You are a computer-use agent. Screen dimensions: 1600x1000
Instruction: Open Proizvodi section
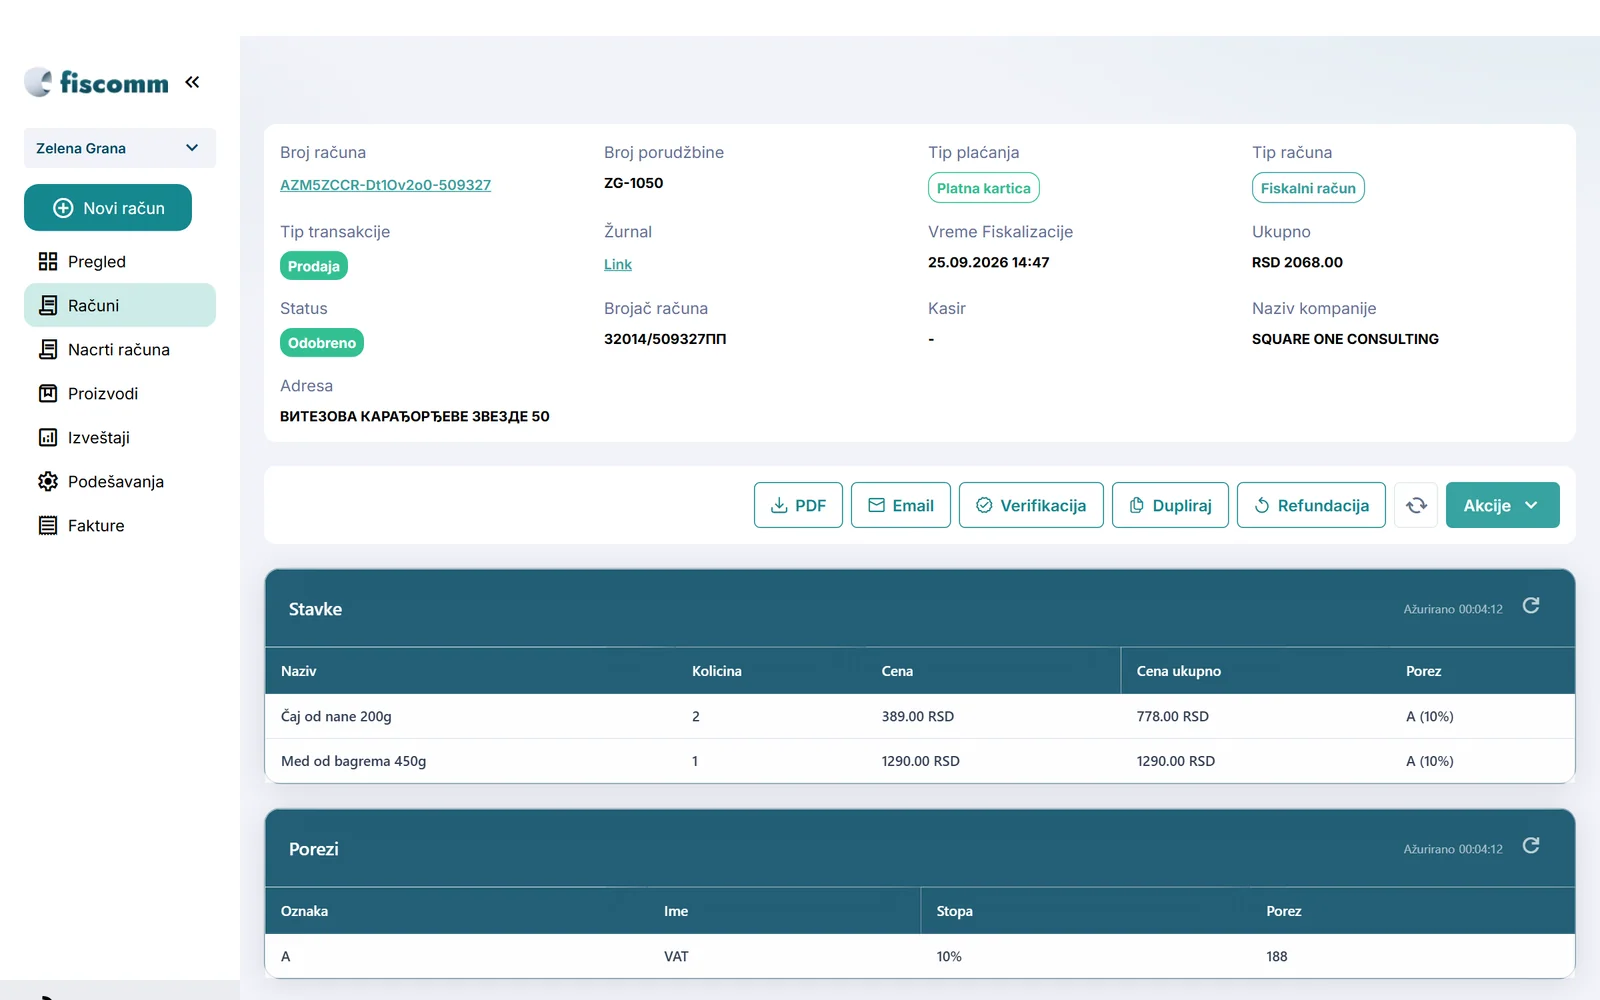click(120, 393)
